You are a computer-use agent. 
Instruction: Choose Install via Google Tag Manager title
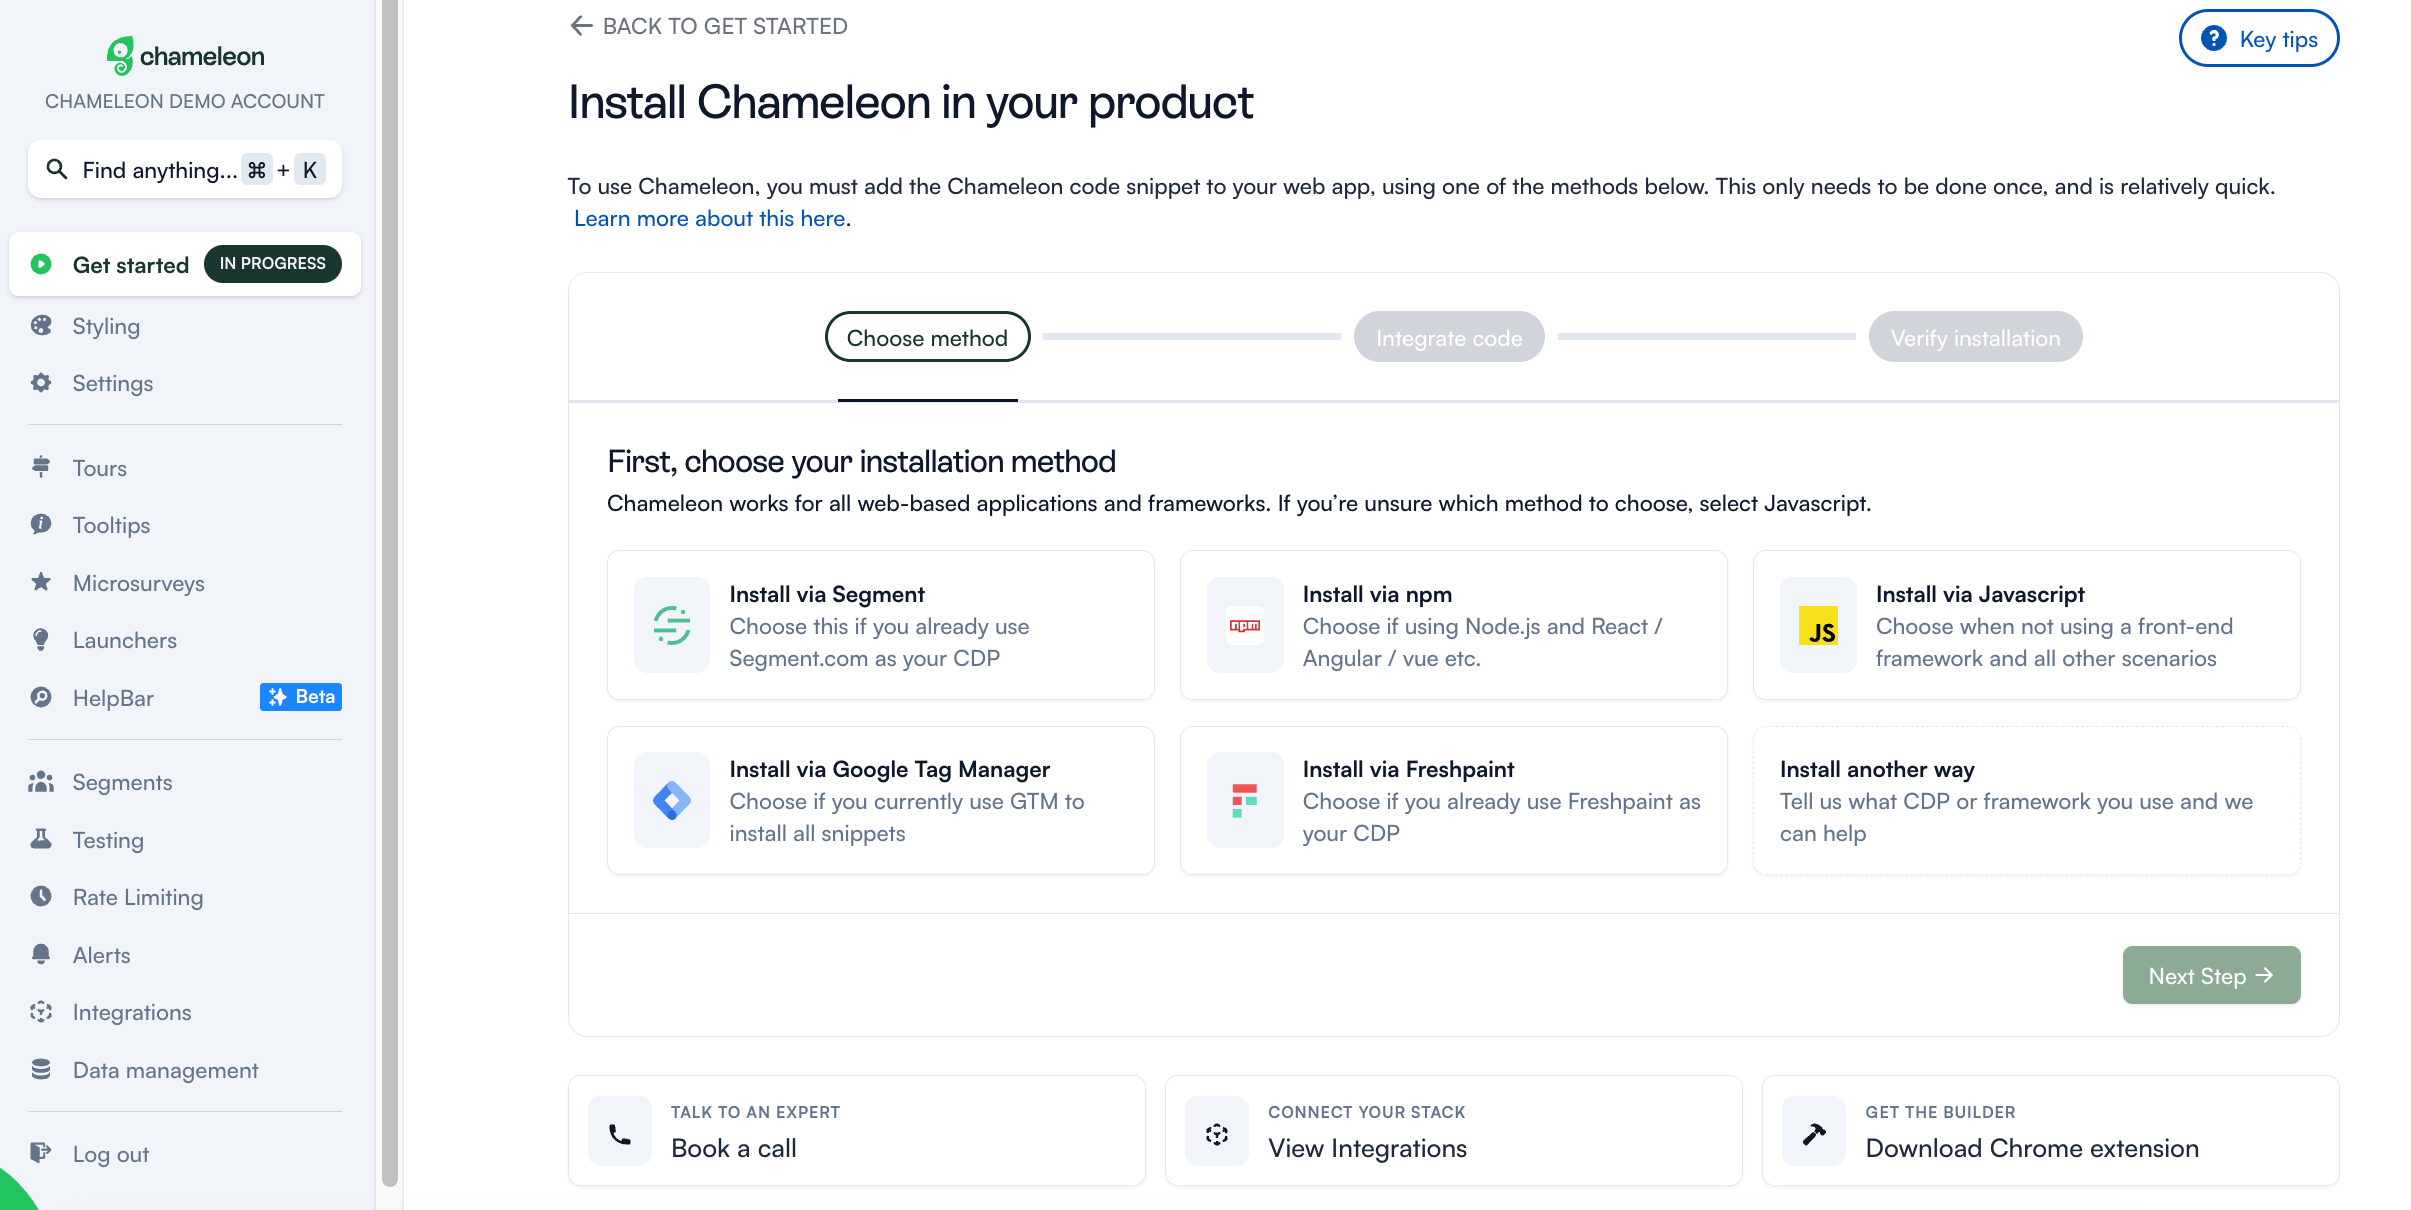[x=889, y=769]
